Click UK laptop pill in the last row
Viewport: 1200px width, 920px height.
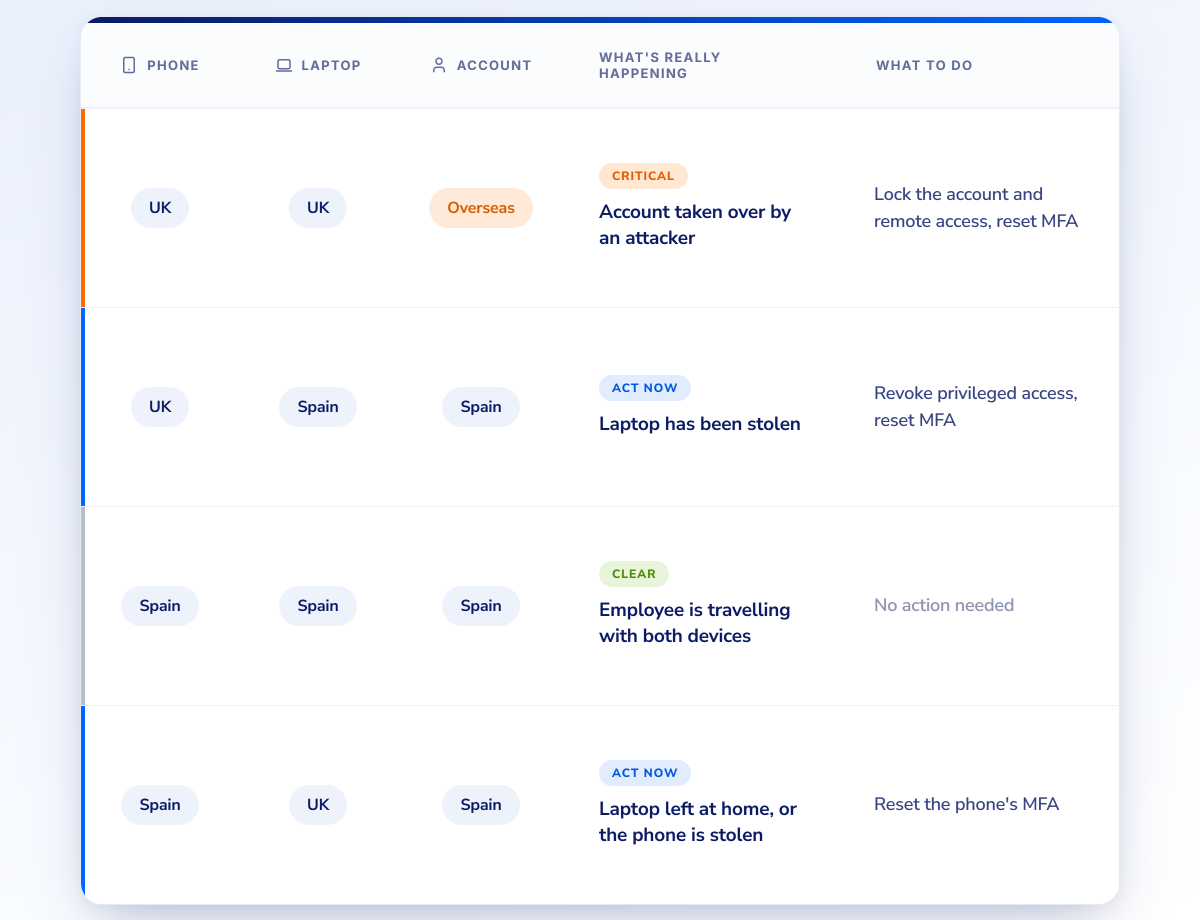(x=318, y=805)
